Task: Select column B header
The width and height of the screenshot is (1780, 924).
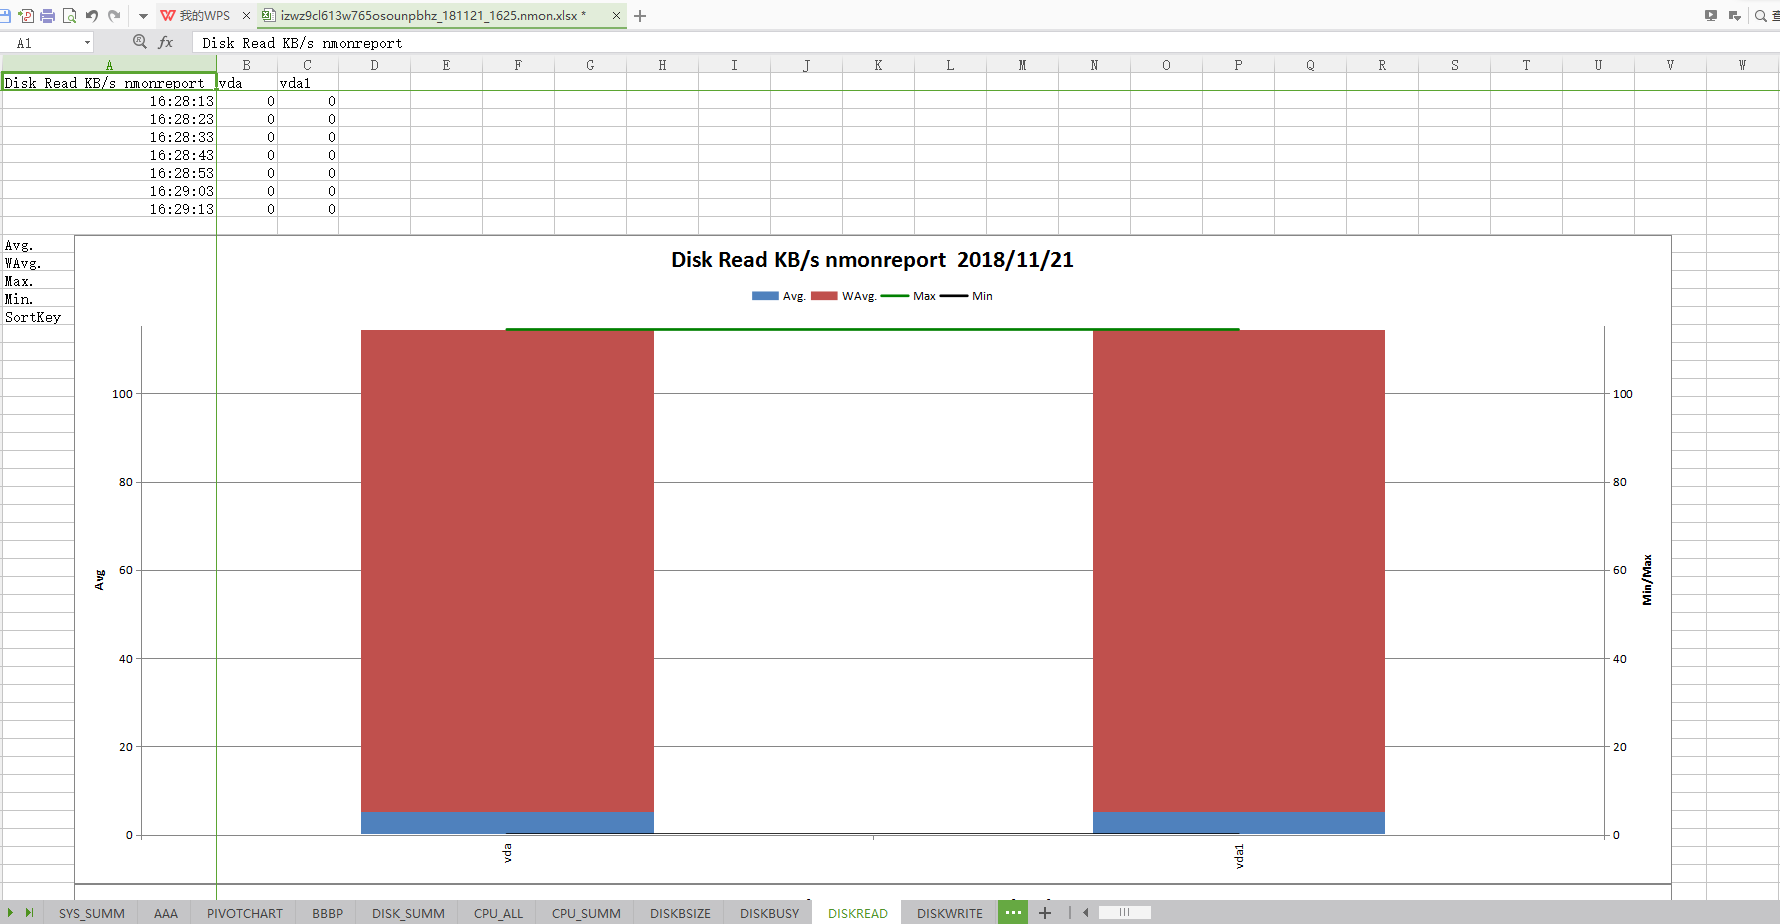Action: [x=247, y=65]
